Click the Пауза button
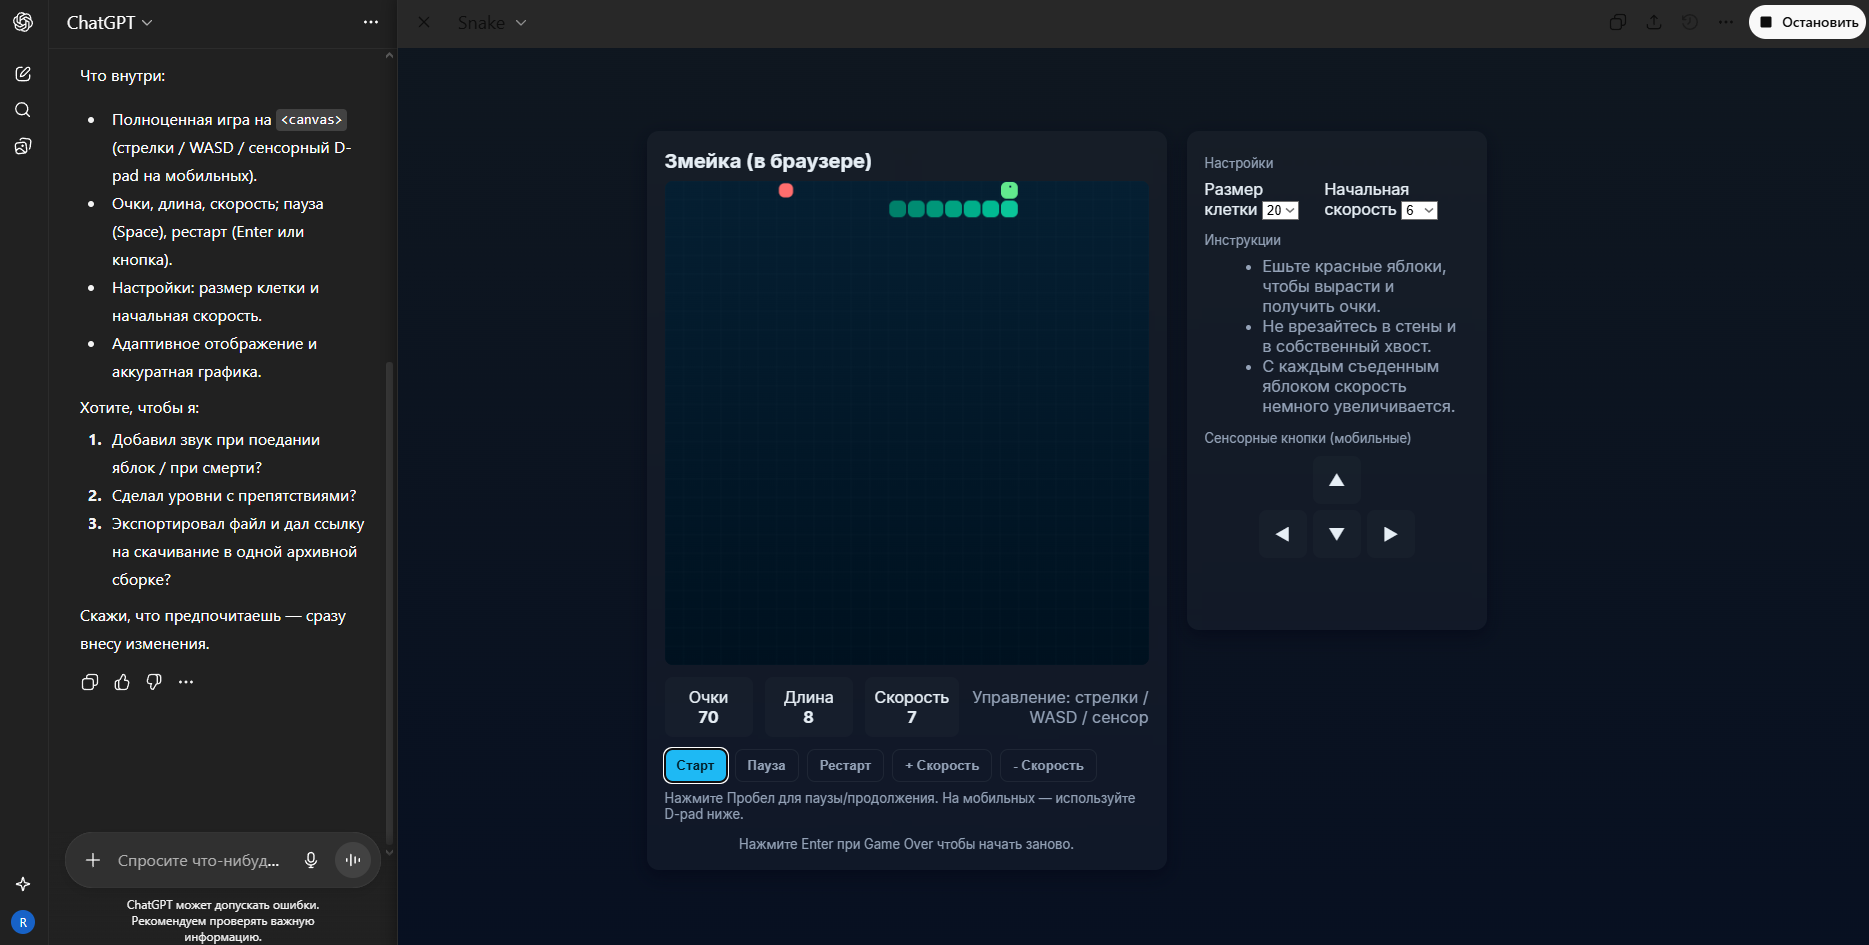1869x945 pixels. point(766,765)
